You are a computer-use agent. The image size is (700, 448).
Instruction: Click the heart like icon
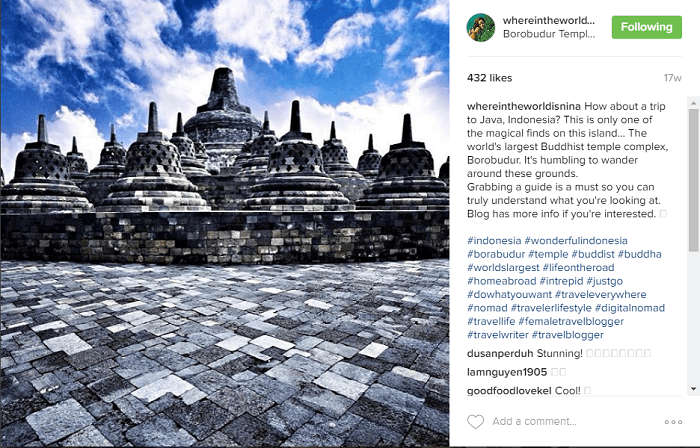(x=475, y=421)
